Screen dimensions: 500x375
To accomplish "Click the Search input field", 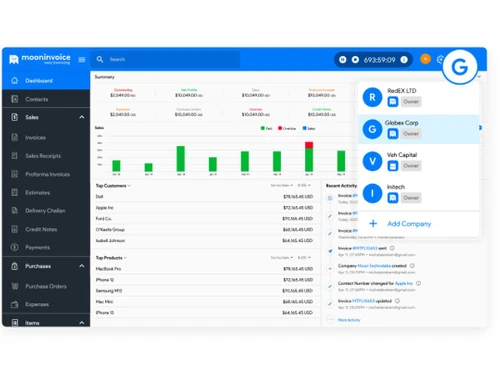I will (166, 59).
